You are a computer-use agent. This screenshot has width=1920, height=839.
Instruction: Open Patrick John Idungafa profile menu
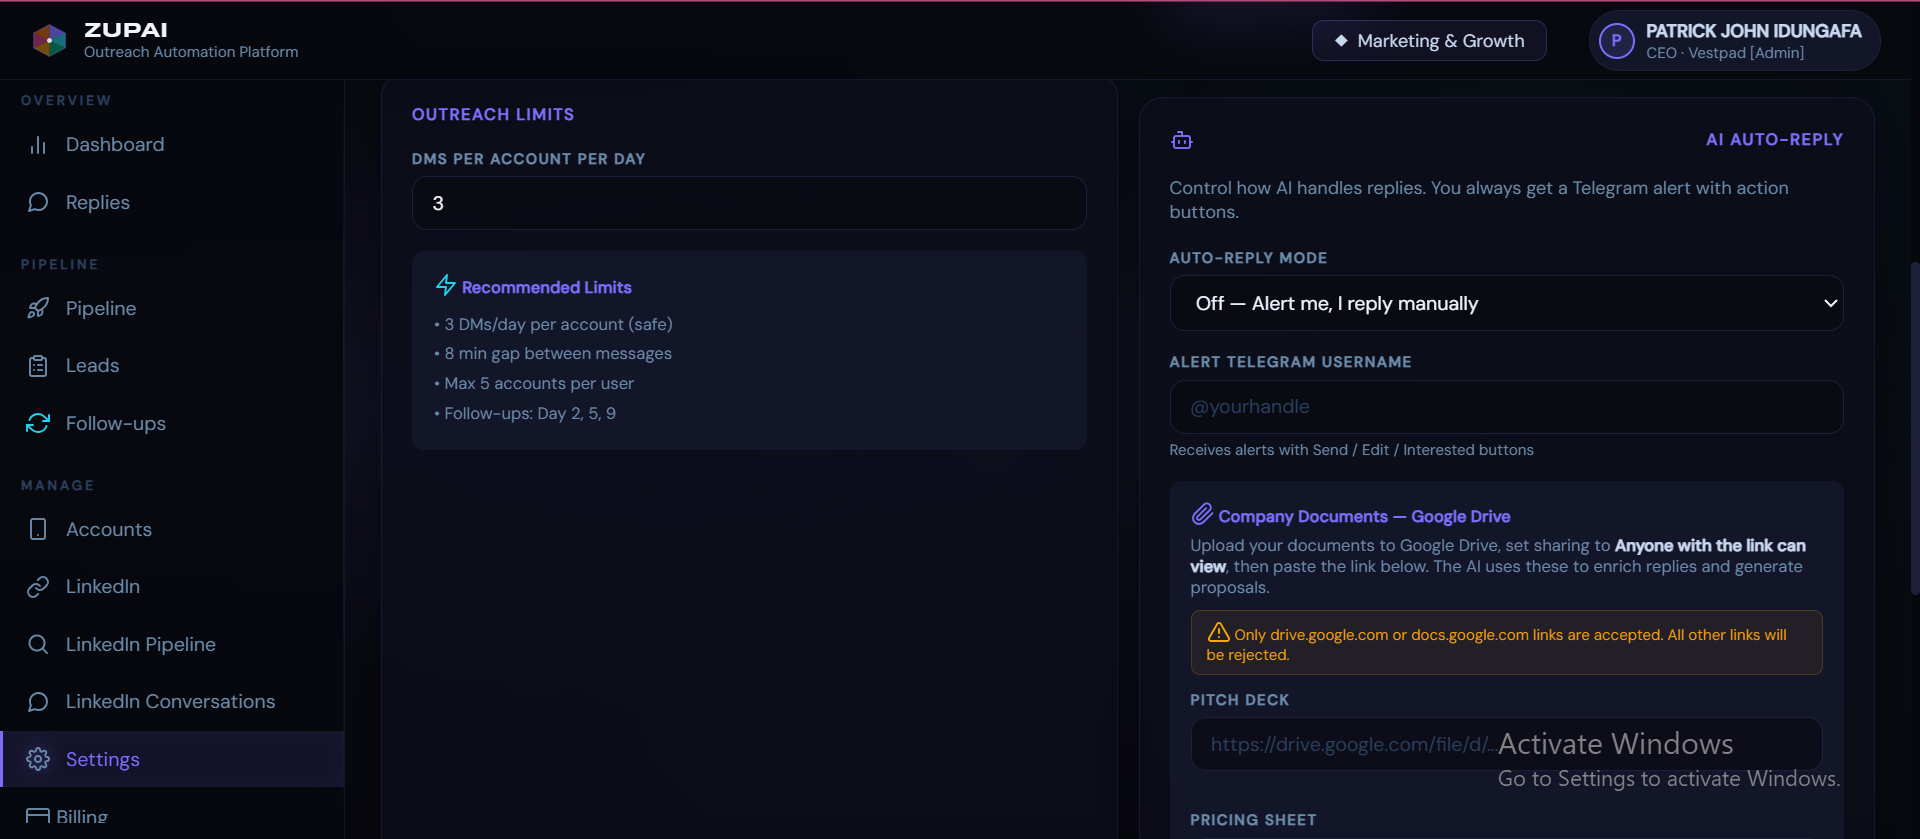1734,41
